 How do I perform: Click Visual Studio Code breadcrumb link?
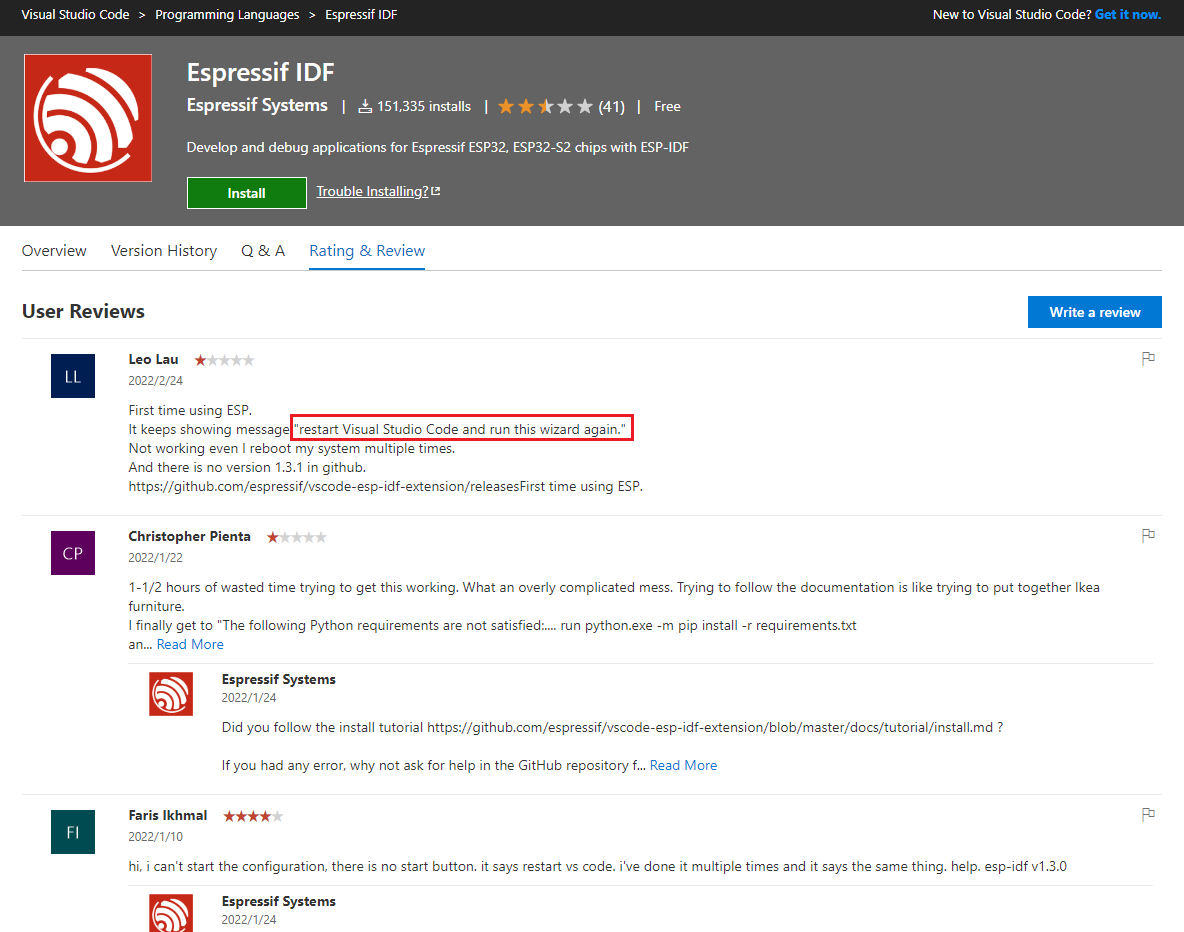pos(76,14)
